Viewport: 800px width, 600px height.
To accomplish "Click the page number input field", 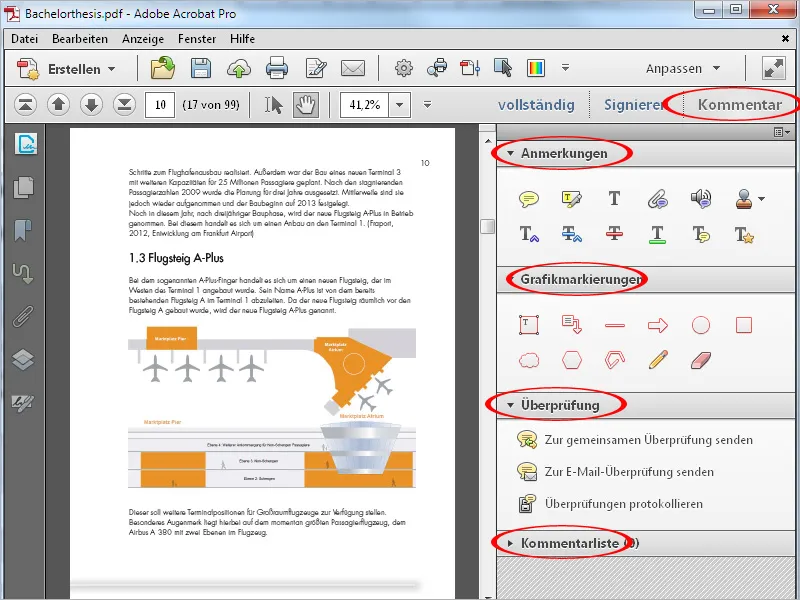I will click(x=160, y=105).
